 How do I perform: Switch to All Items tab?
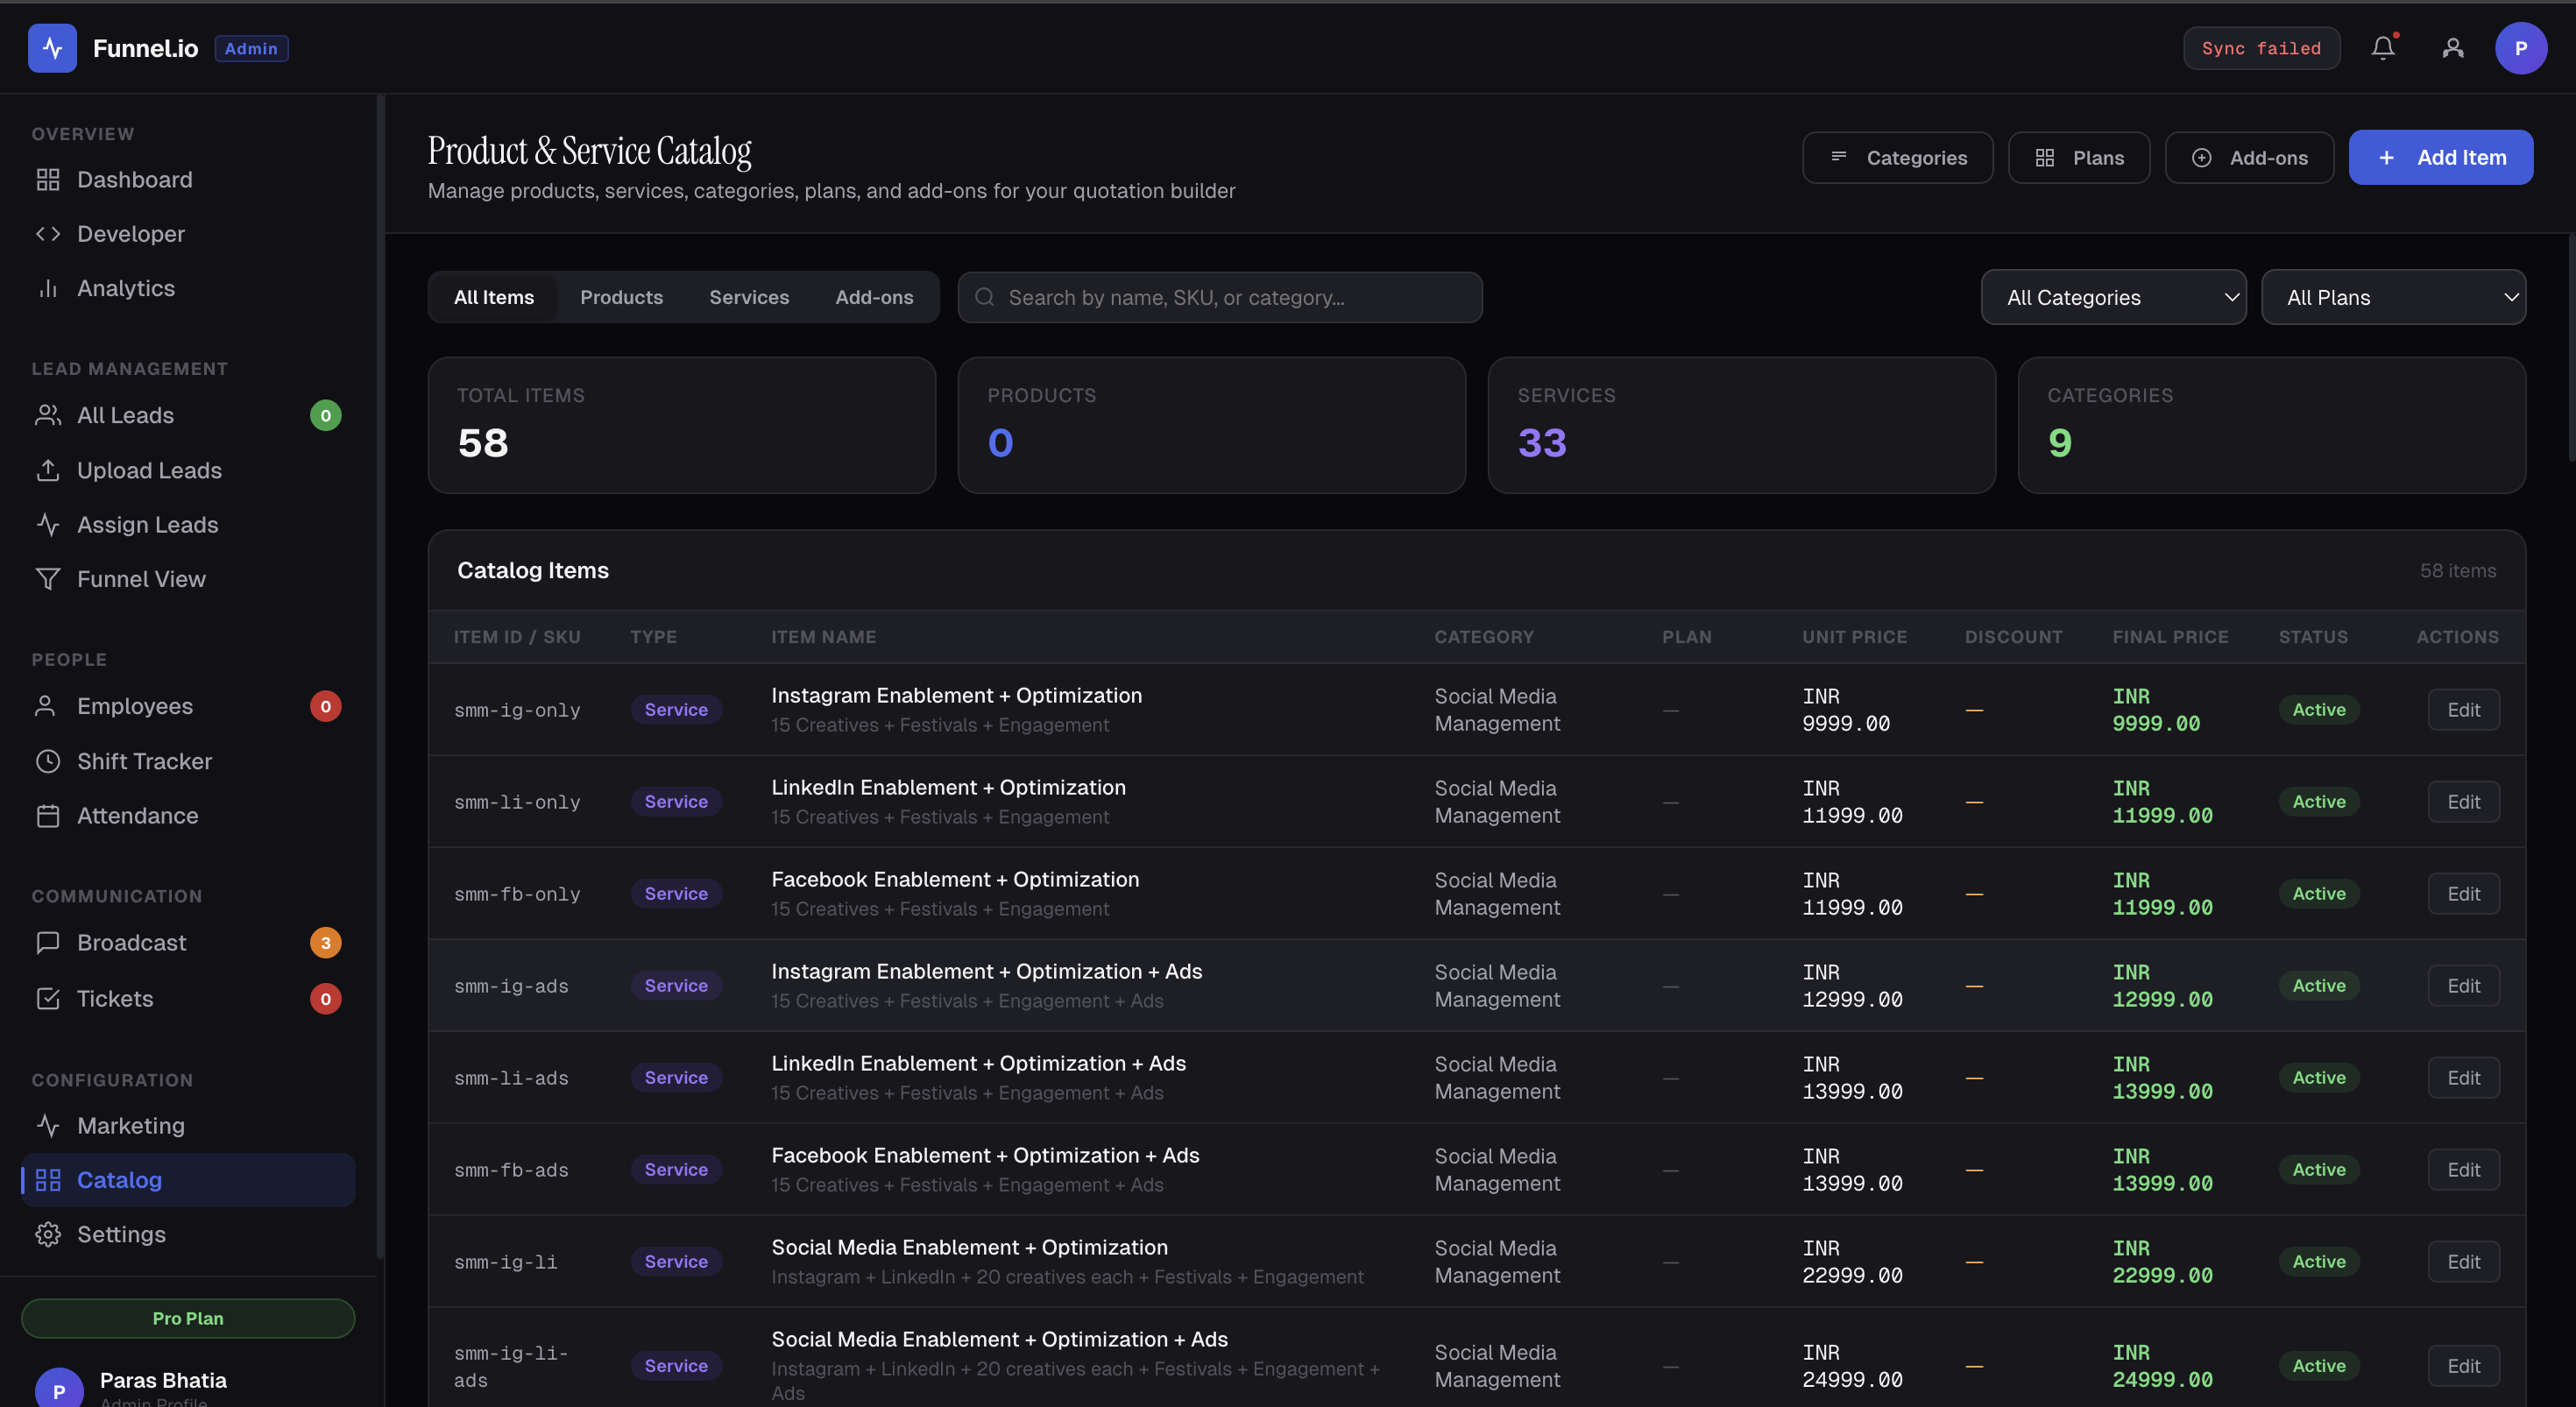click(x=494, y=297)
